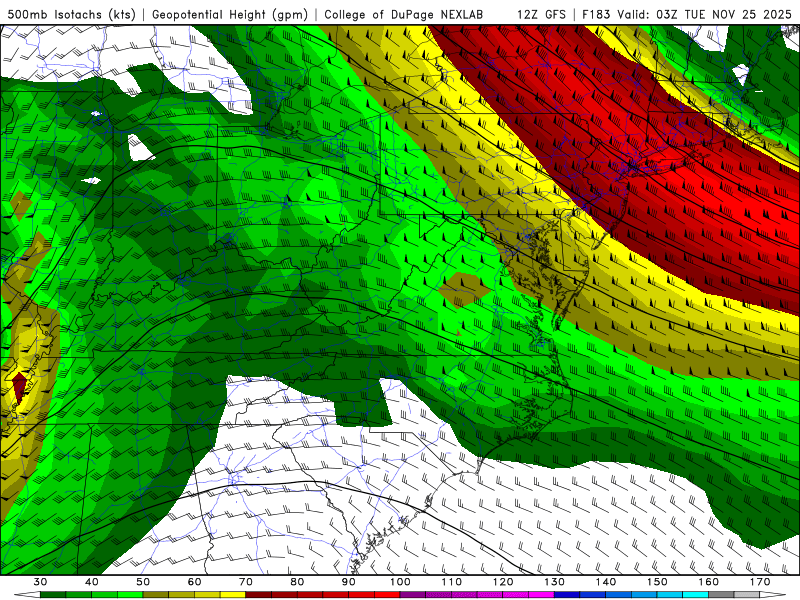Click the 'F183' forecast hour label
This screenshot has height=600, width=800.
pos(597,14)
